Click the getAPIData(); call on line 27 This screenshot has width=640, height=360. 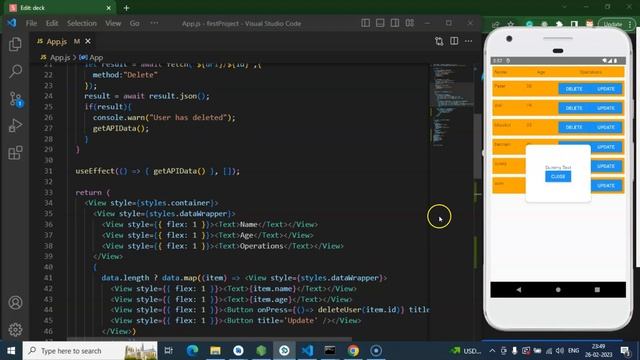tap(121, 128)
